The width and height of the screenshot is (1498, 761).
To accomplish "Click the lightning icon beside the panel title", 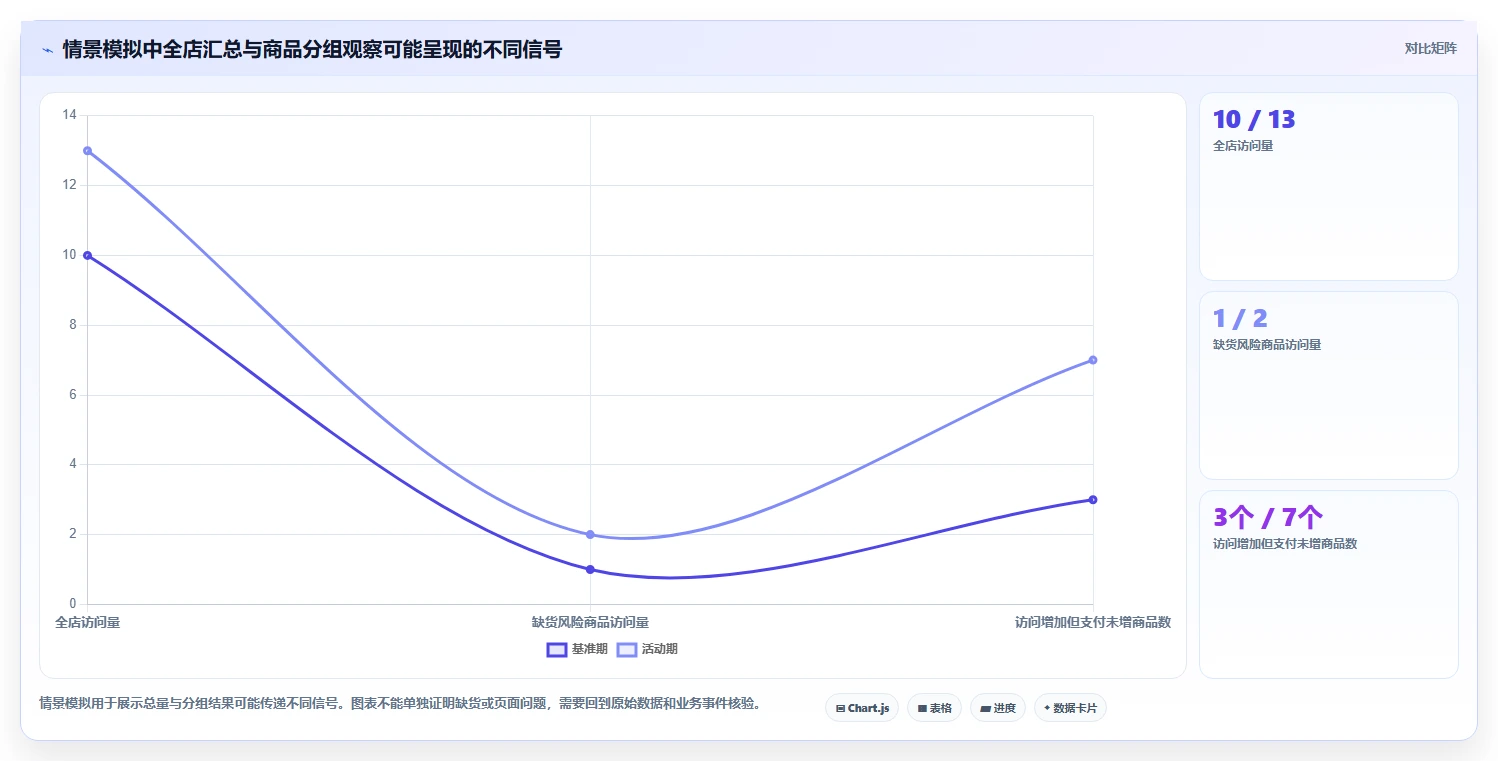I will click(x=47, y=49).
